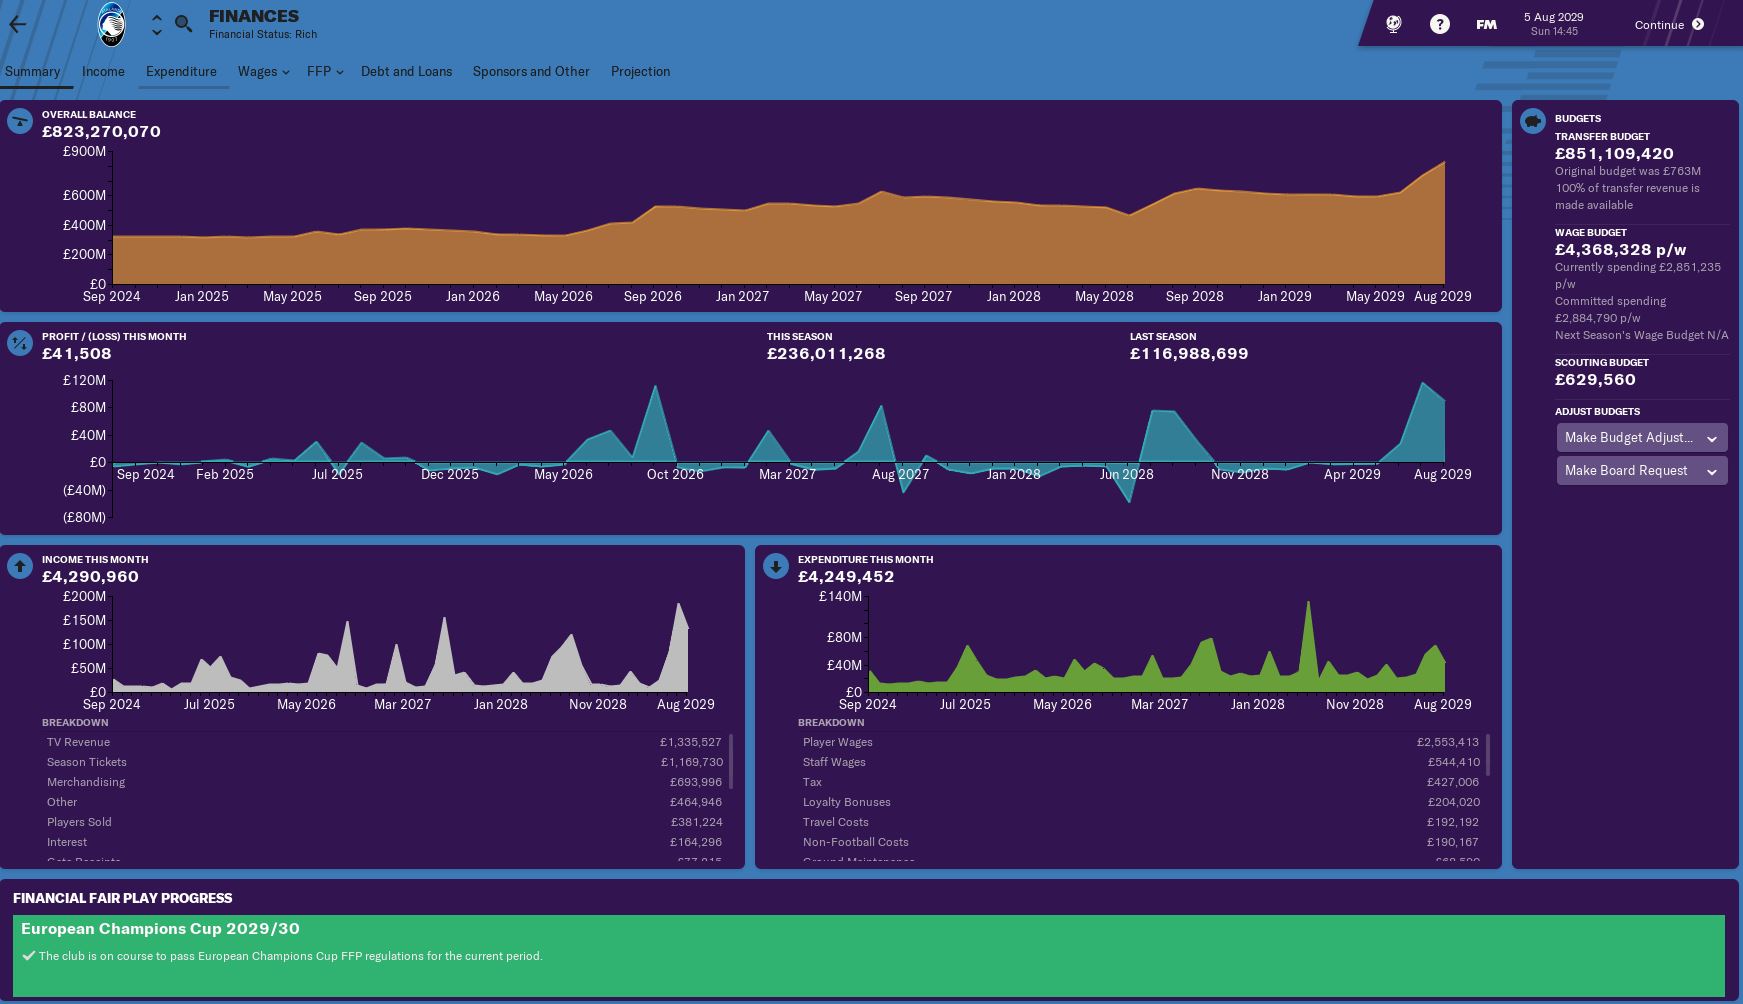Open the Make Board Request dropdown
Image resolution: width=1743 pixels, height=1004 pixels.
click(x=1641, y=471)
